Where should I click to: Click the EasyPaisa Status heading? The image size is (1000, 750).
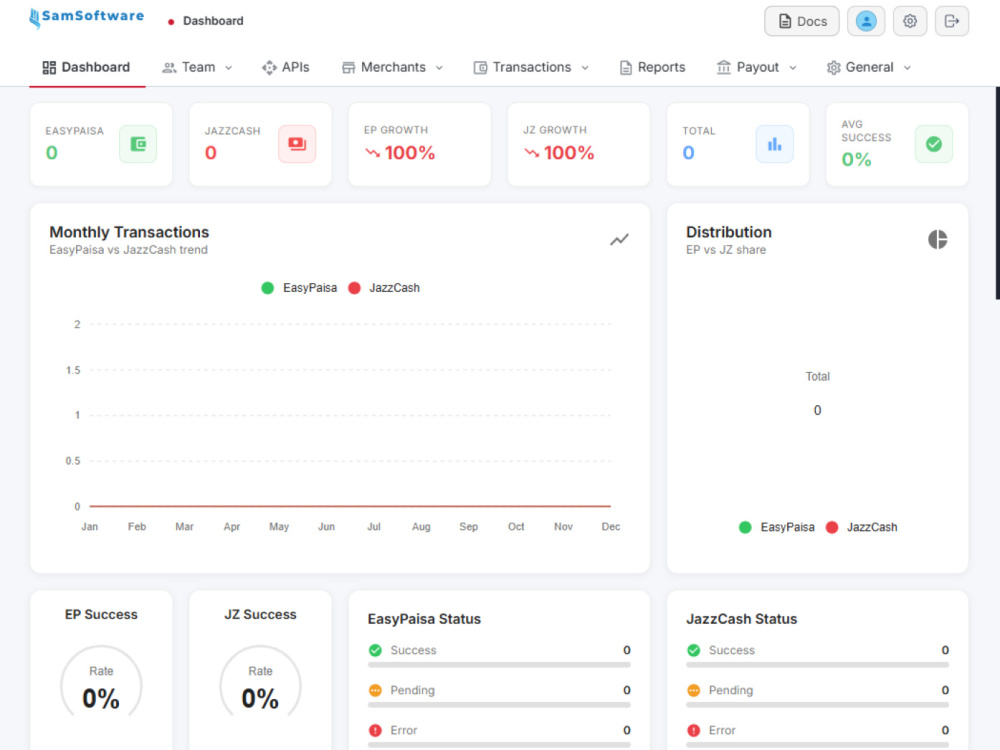tap(424, 619)
